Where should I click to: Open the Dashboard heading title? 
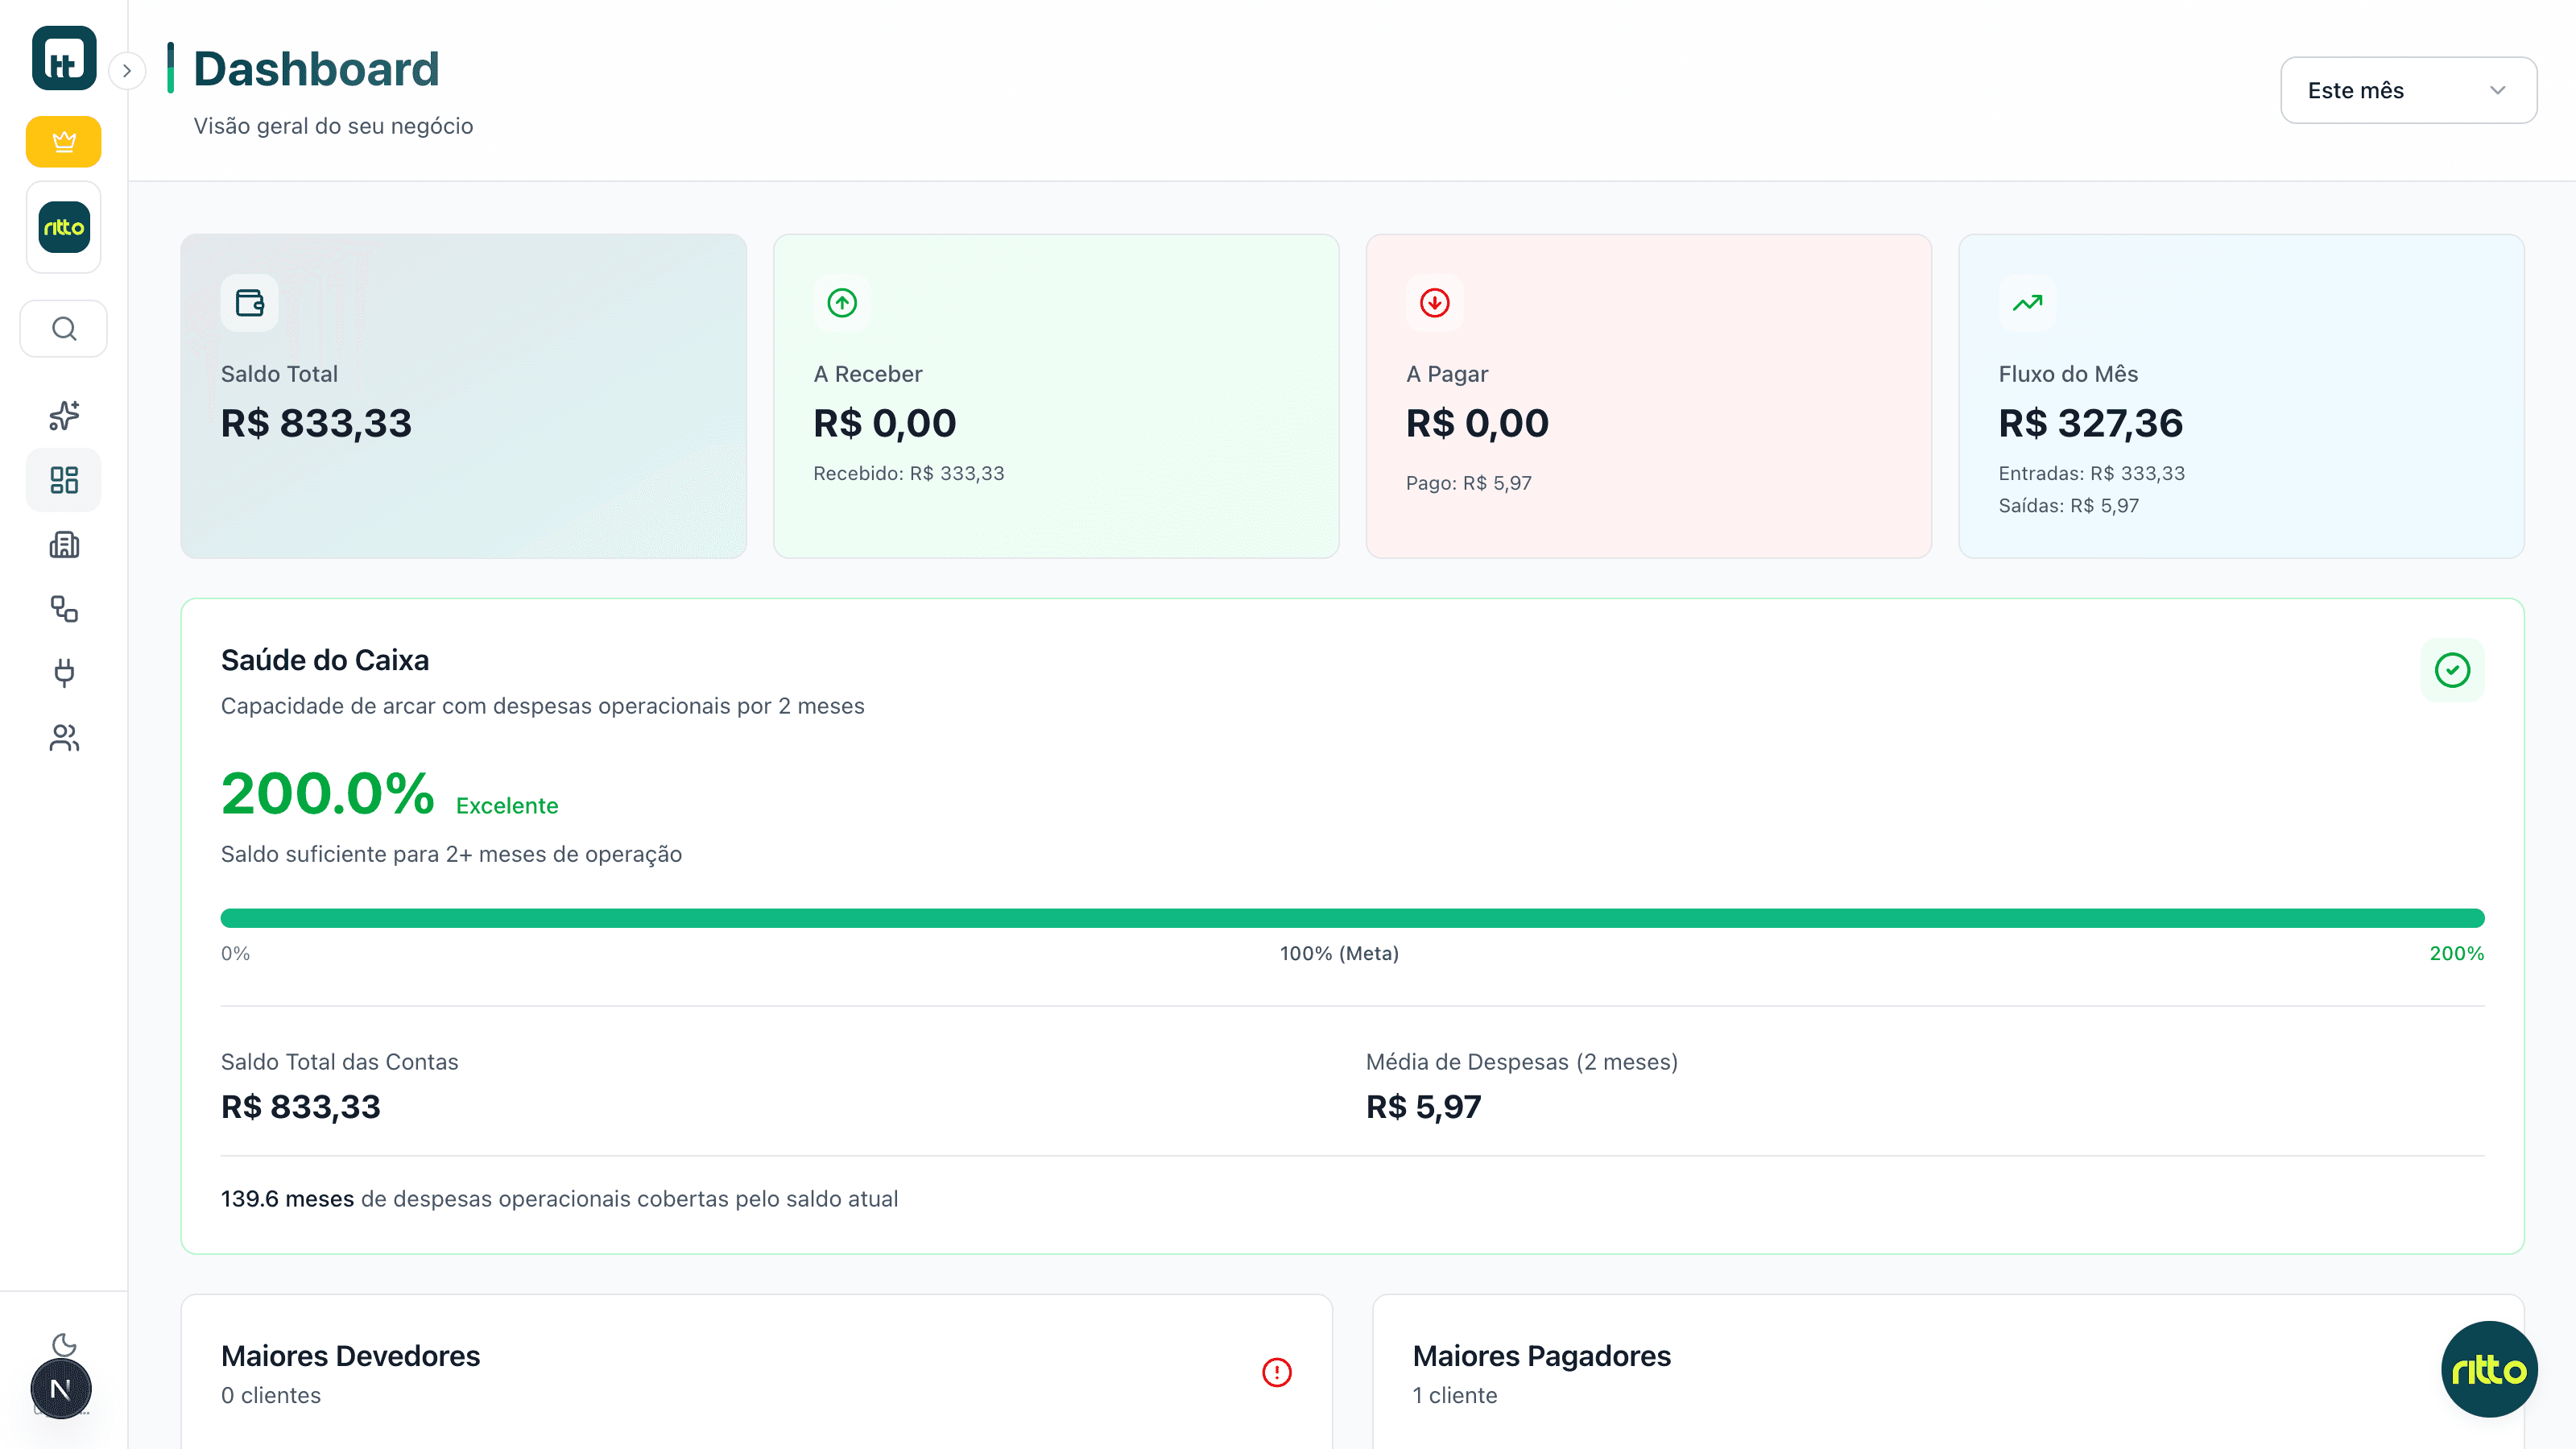pos(316,68)
